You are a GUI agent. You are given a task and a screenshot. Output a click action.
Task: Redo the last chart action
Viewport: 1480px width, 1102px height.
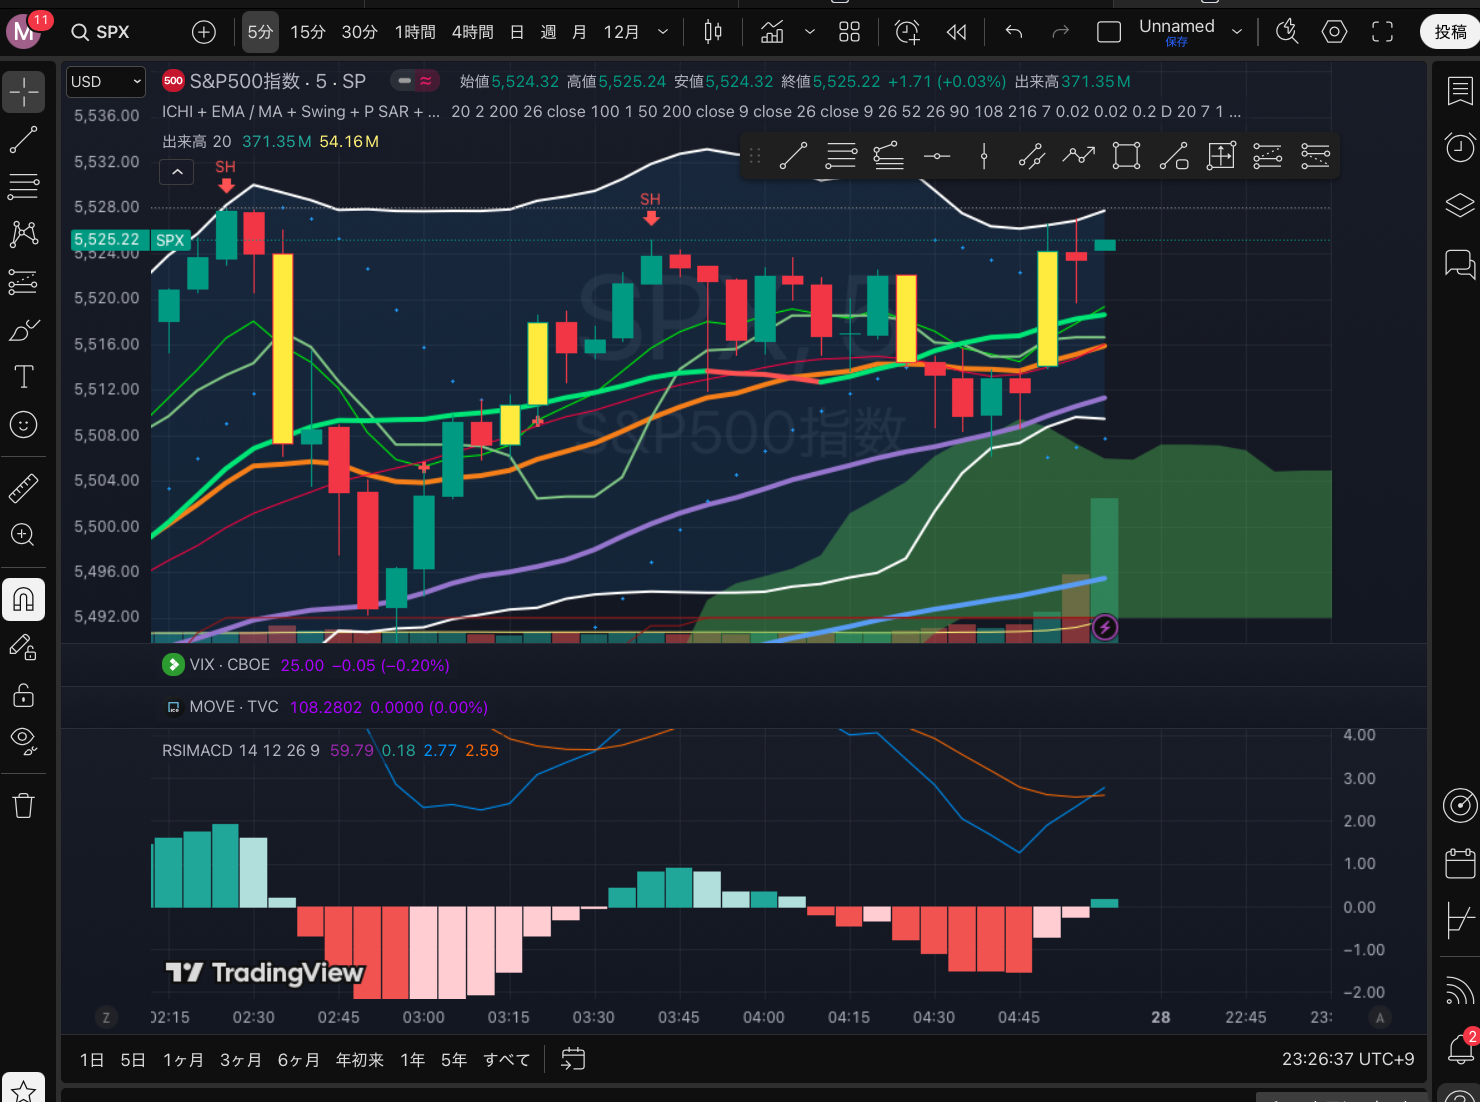tap(1061, 32)
